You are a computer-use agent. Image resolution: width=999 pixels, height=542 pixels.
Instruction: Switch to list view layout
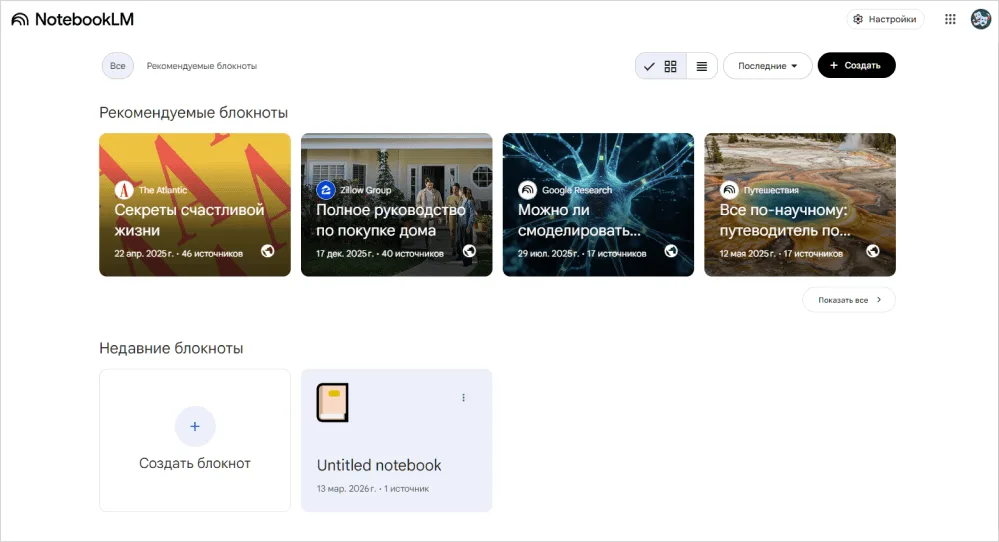[702, 66]
